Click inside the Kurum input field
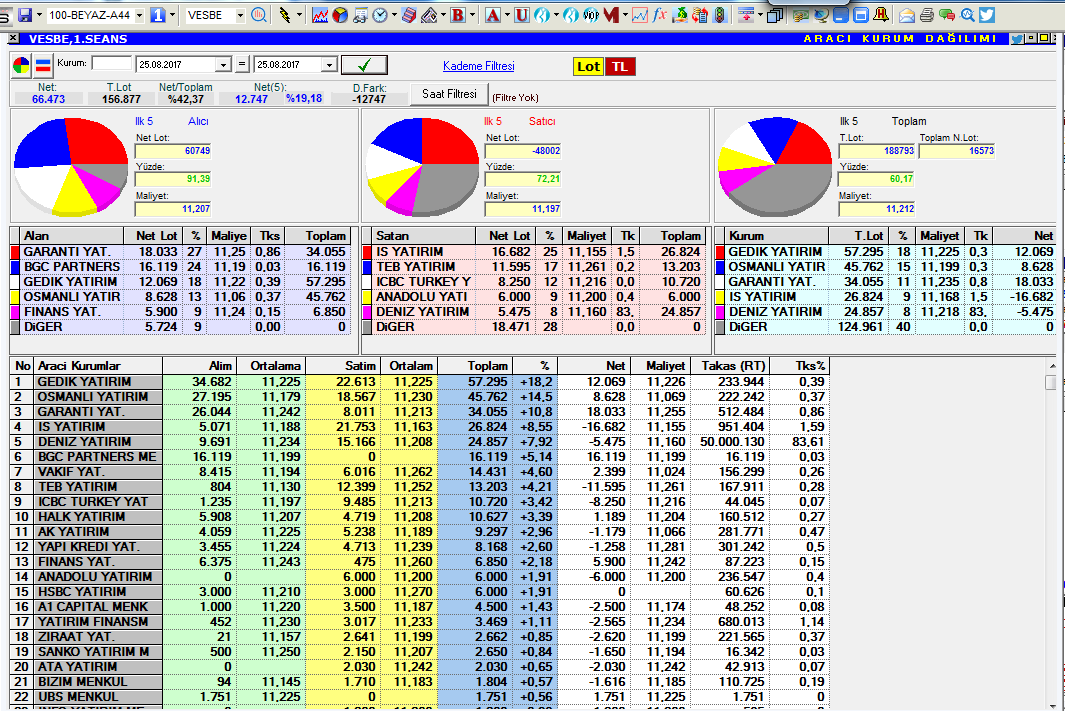 [x=111, y=63]
